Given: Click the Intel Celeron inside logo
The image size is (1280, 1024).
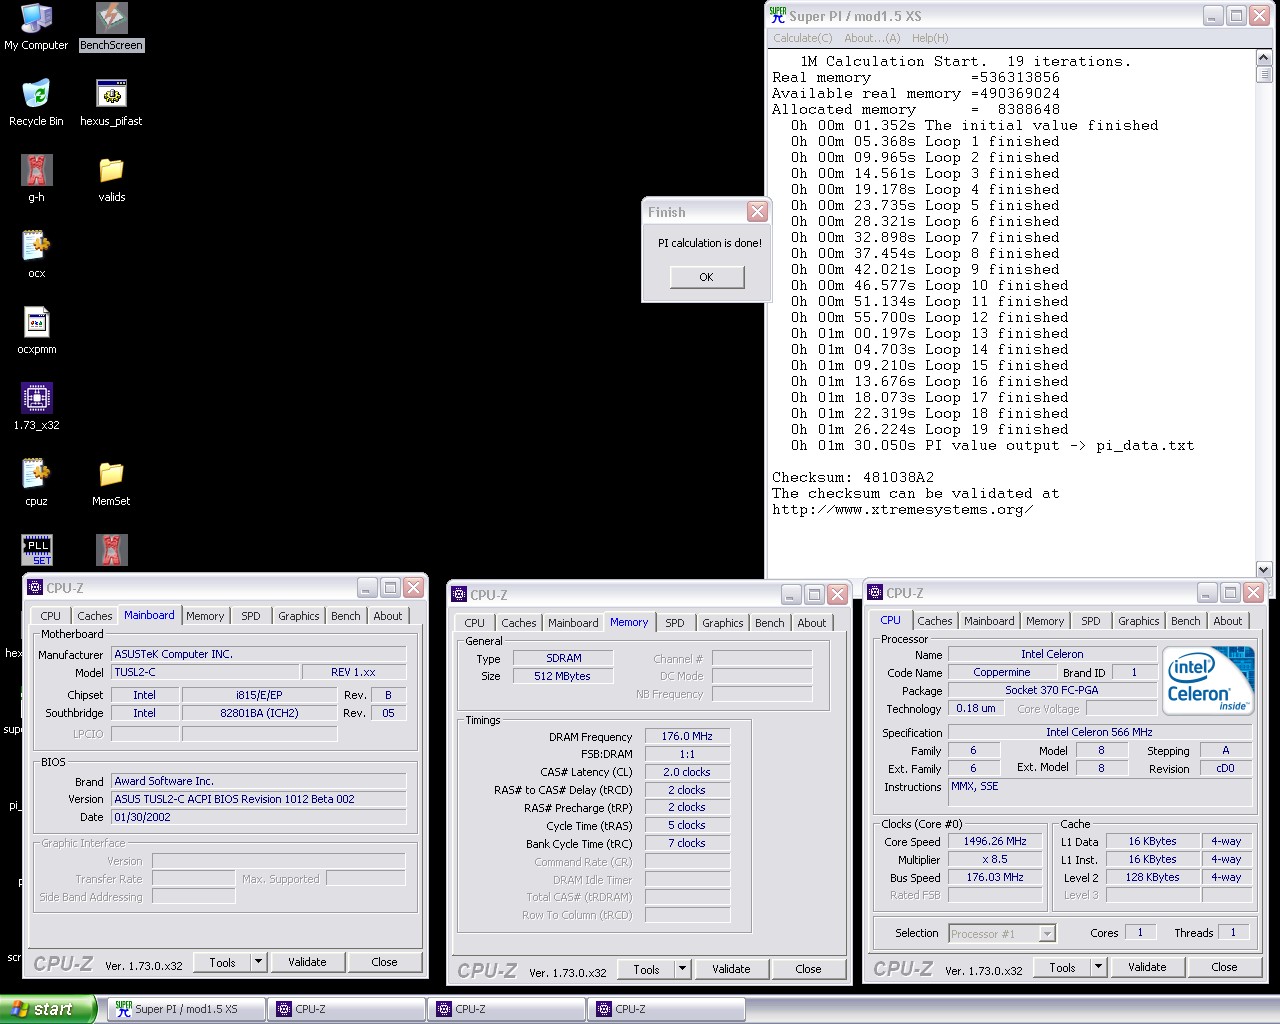Looking at the screenshot, I should coord(1210,680).
